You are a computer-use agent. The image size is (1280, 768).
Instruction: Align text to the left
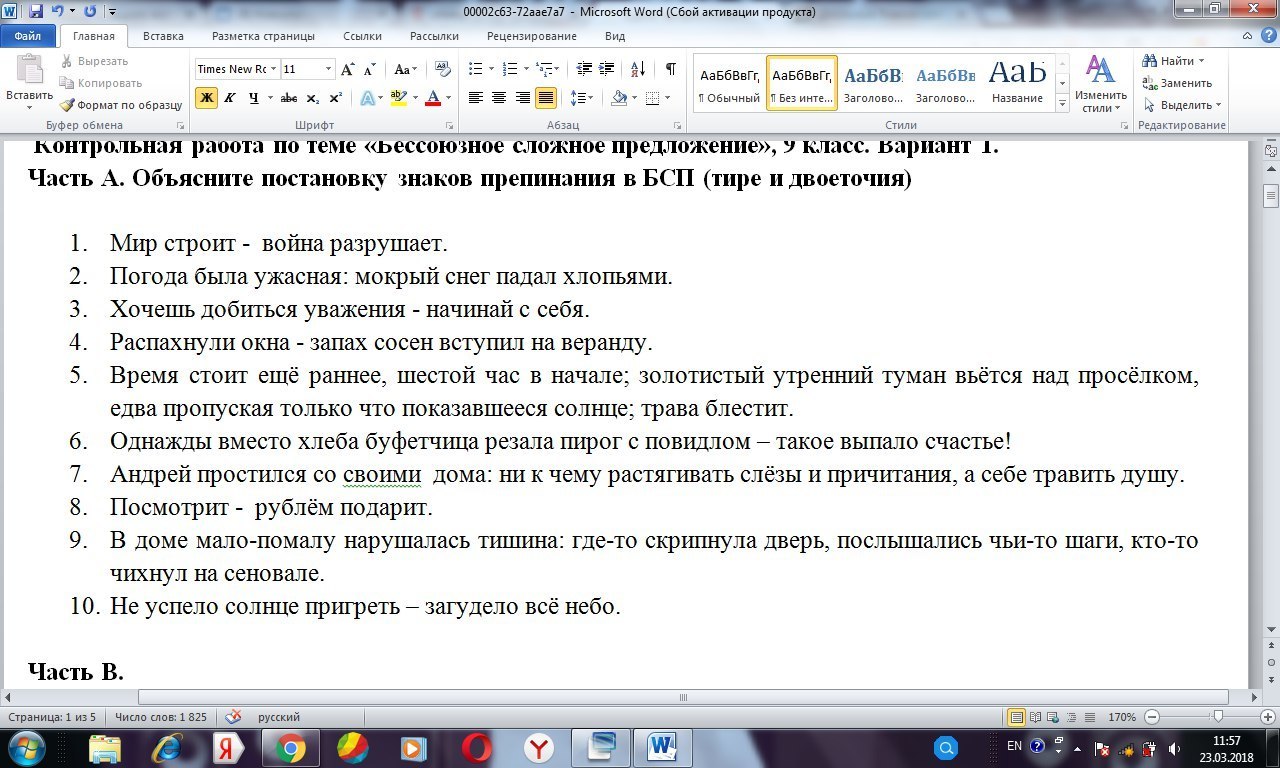(475, 98)
